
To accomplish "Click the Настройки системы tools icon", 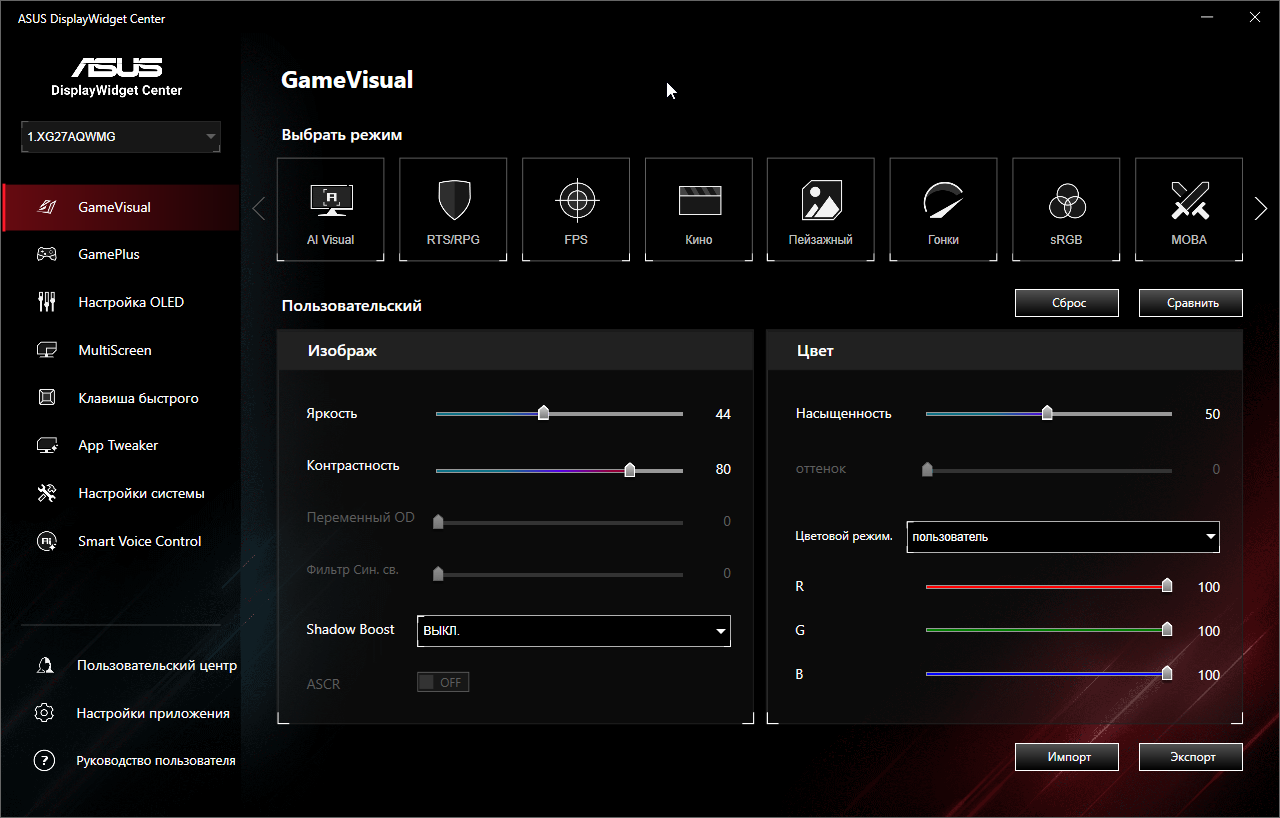I will (47, 493).
